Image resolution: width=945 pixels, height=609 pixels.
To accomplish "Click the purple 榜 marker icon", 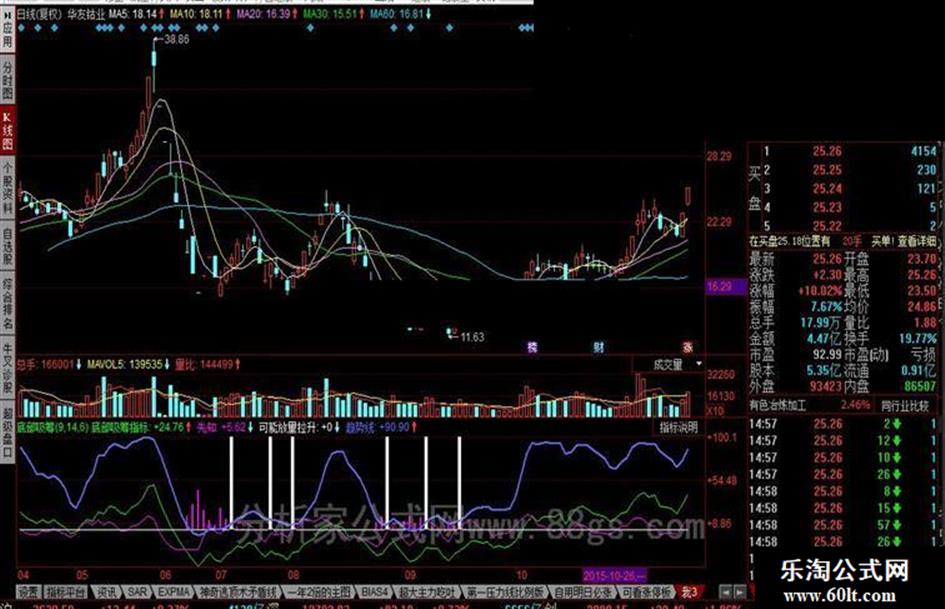I will pyautogui.click(x=532, y=347).
